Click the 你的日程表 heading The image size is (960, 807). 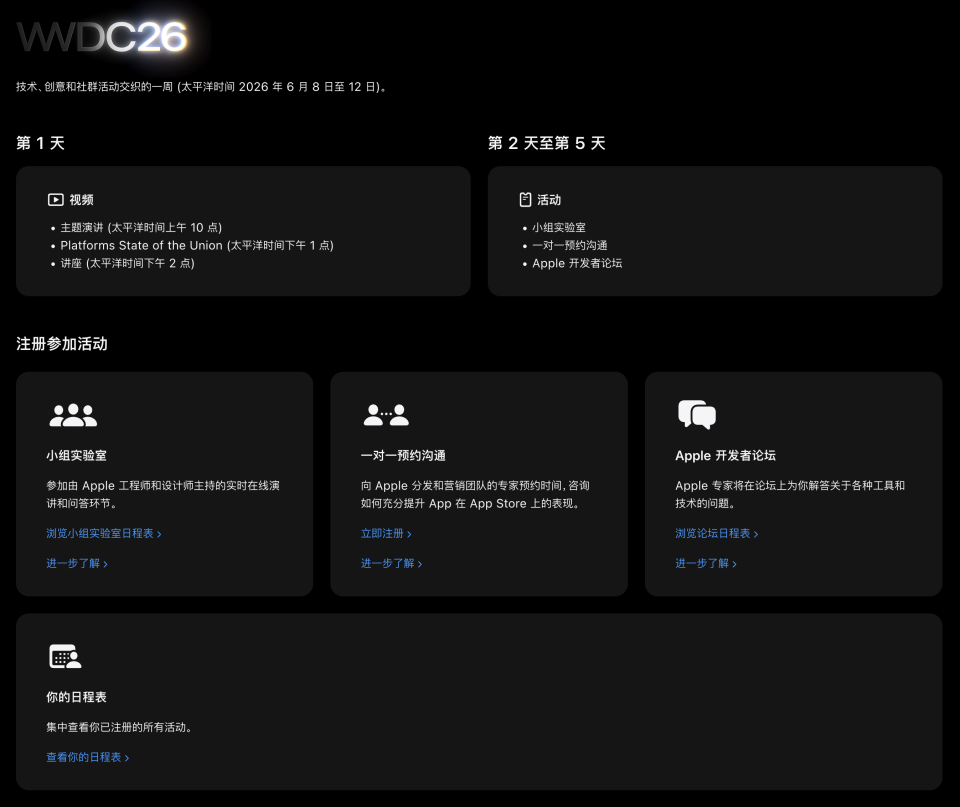[x=77, y=697]
